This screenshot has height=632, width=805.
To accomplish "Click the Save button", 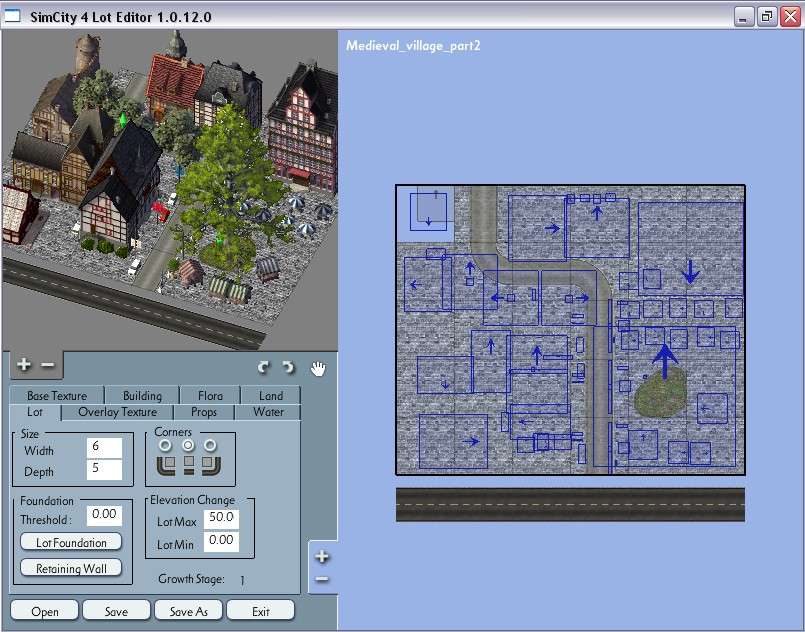I will [x=117, y=611].
